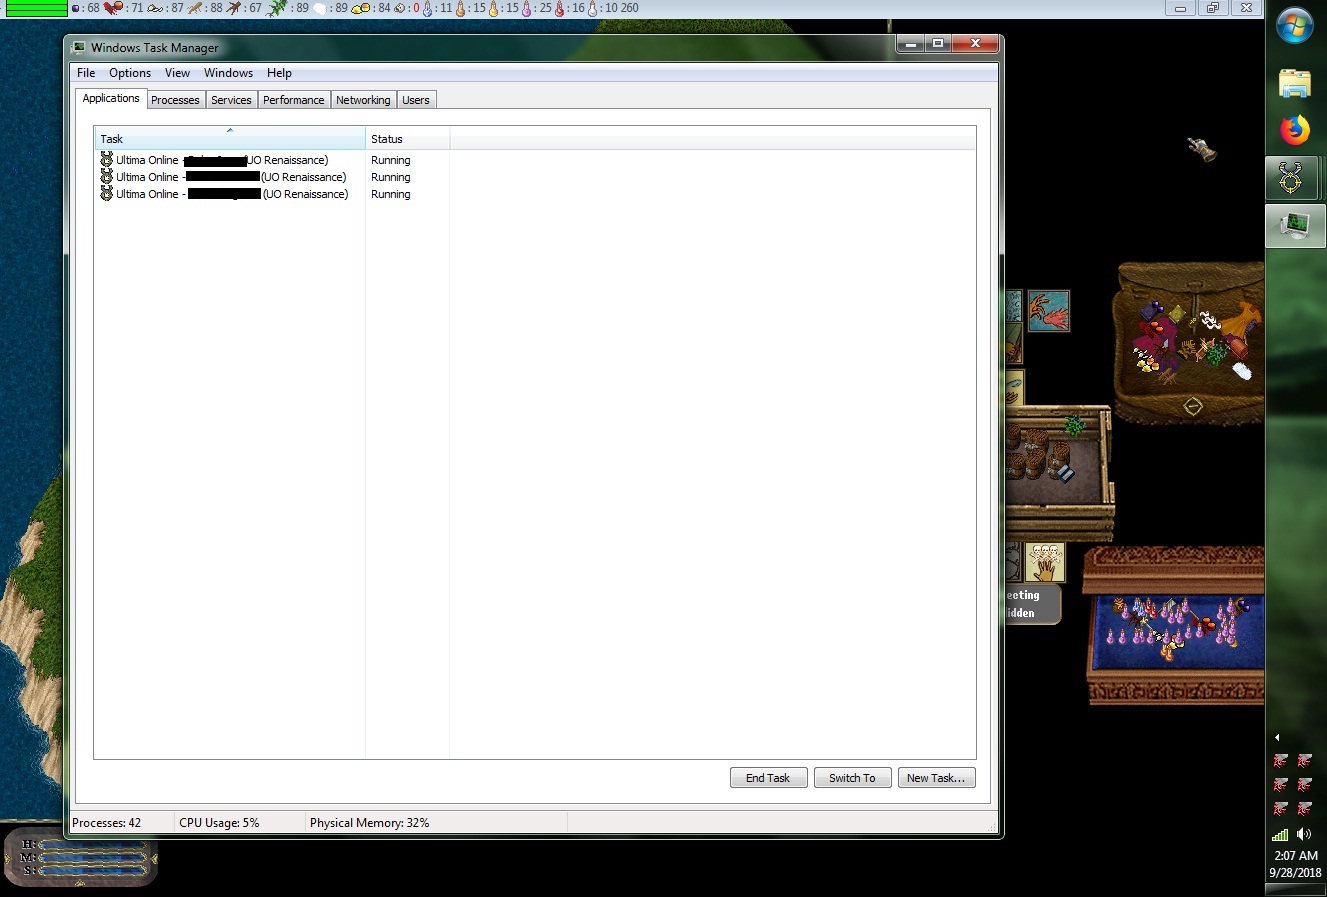
Task: Click Running status in first row
Action: point(391,160)
